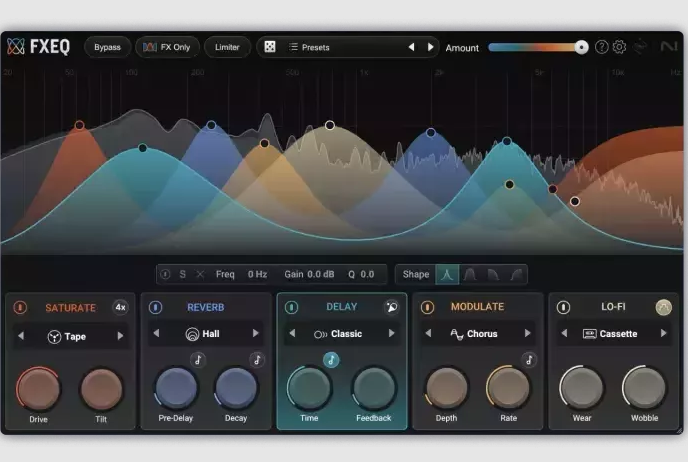Select previous Lo-Fi type before Cassette
Image resolution: width=688 pixels, height=462 pixels.
click(x=564, y=333)
